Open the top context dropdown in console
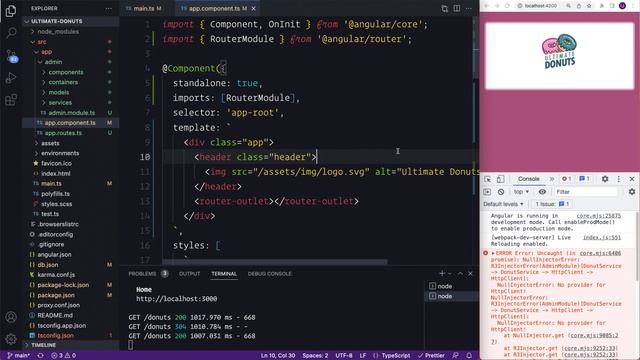640x360 pixels. coord(521,192)
